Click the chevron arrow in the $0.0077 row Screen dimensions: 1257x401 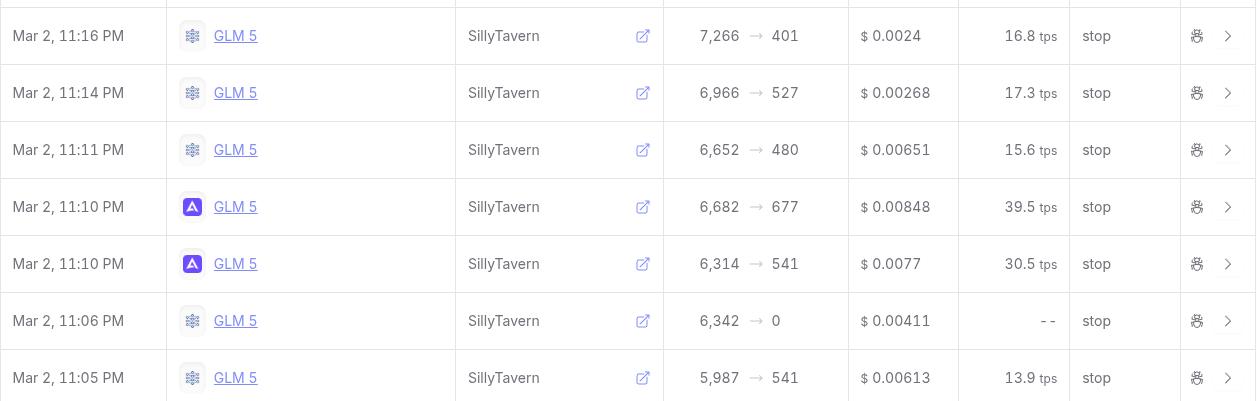coord(1228,264)
